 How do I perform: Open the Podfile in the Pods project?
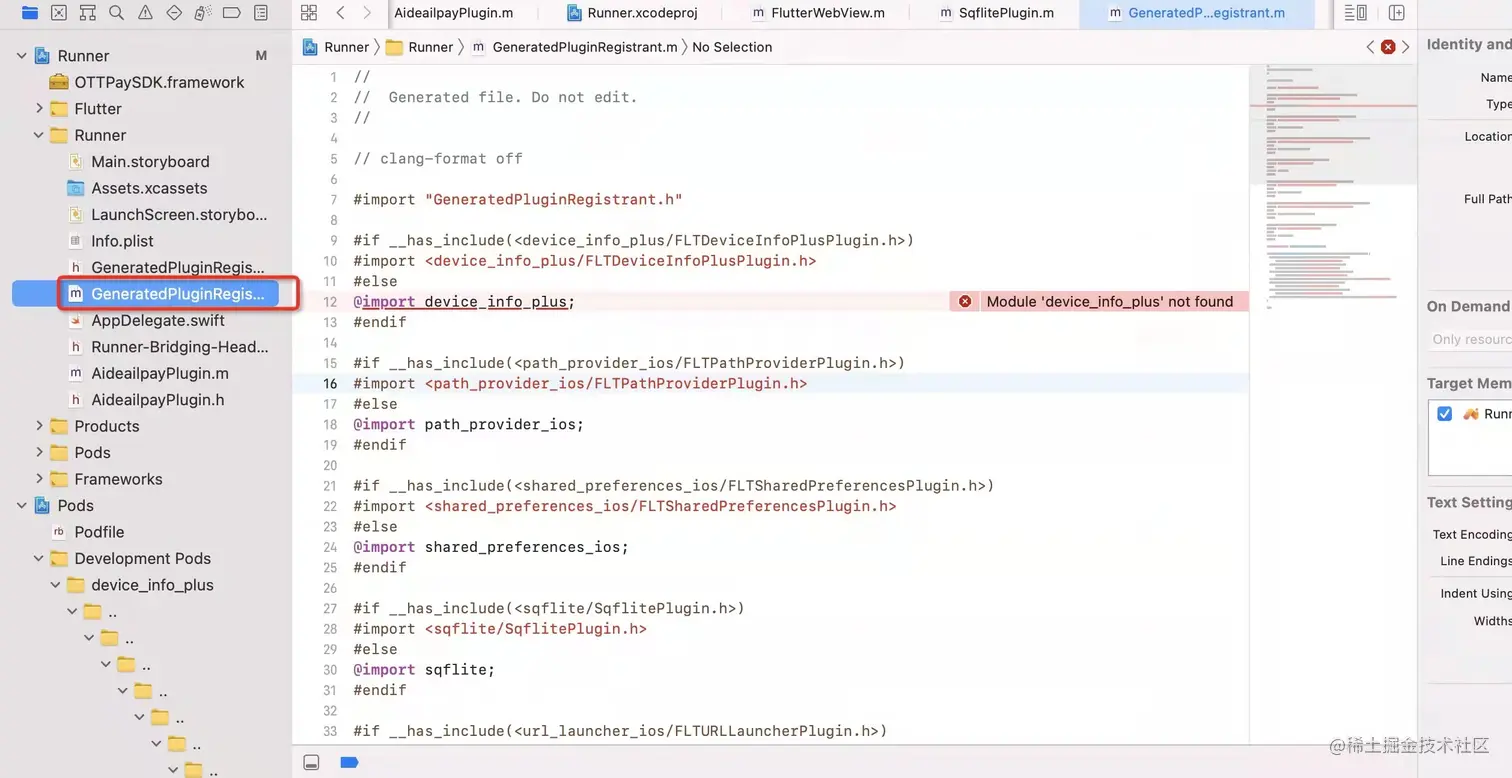tap(99, 532)
